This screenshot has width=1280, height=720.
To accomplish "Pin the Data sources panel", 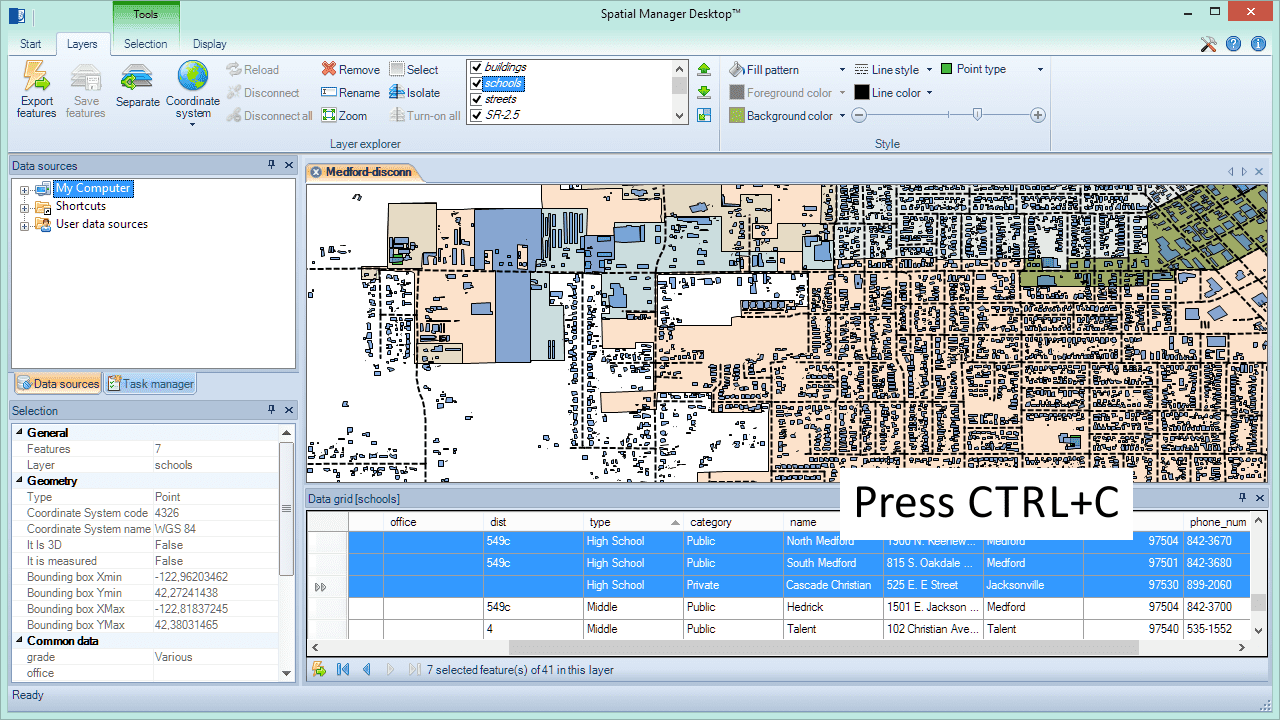I will [271, 165].
